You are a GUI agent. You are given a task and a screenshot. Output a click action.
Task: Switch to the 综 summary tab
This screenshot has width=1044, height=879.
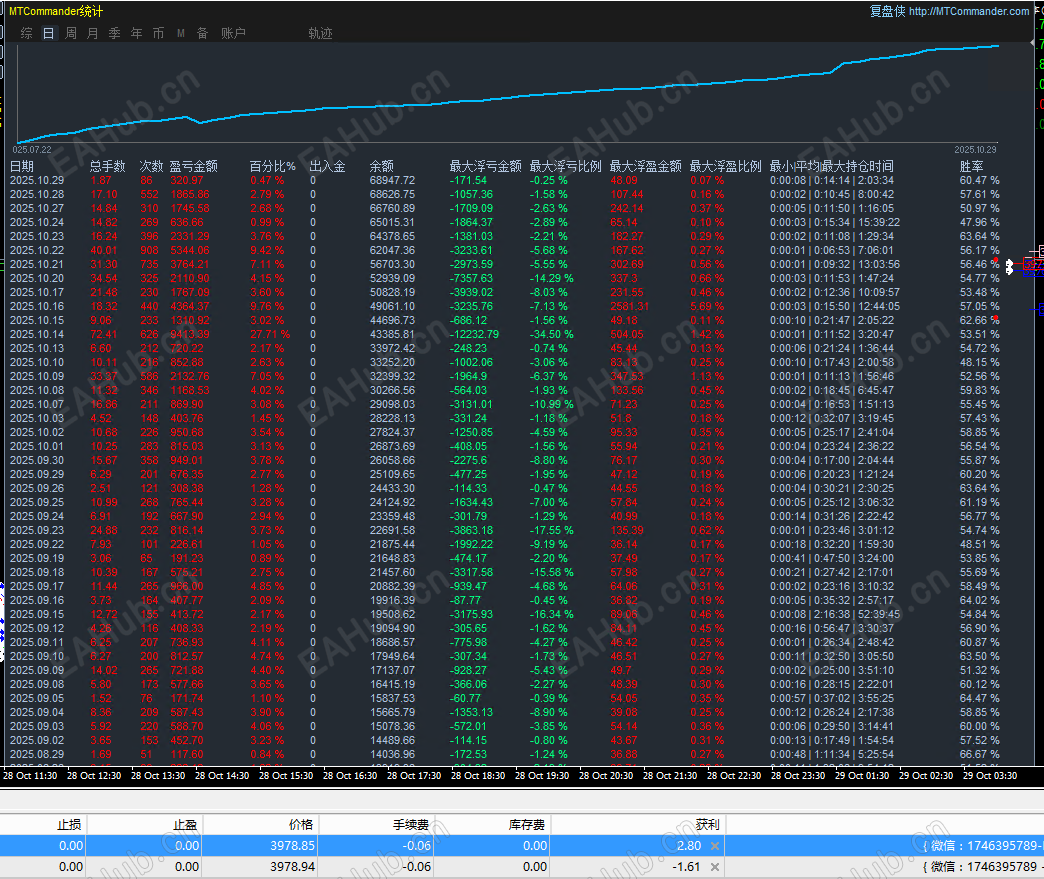pyautogui.click(x=26, y=33)
